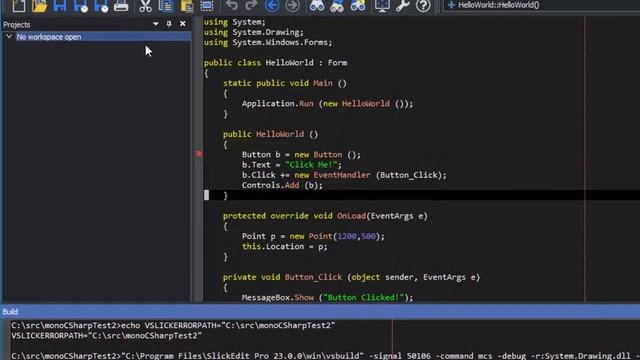Click the Build panel title
Viewport: 640px width, 360px height.
[10, 312]
